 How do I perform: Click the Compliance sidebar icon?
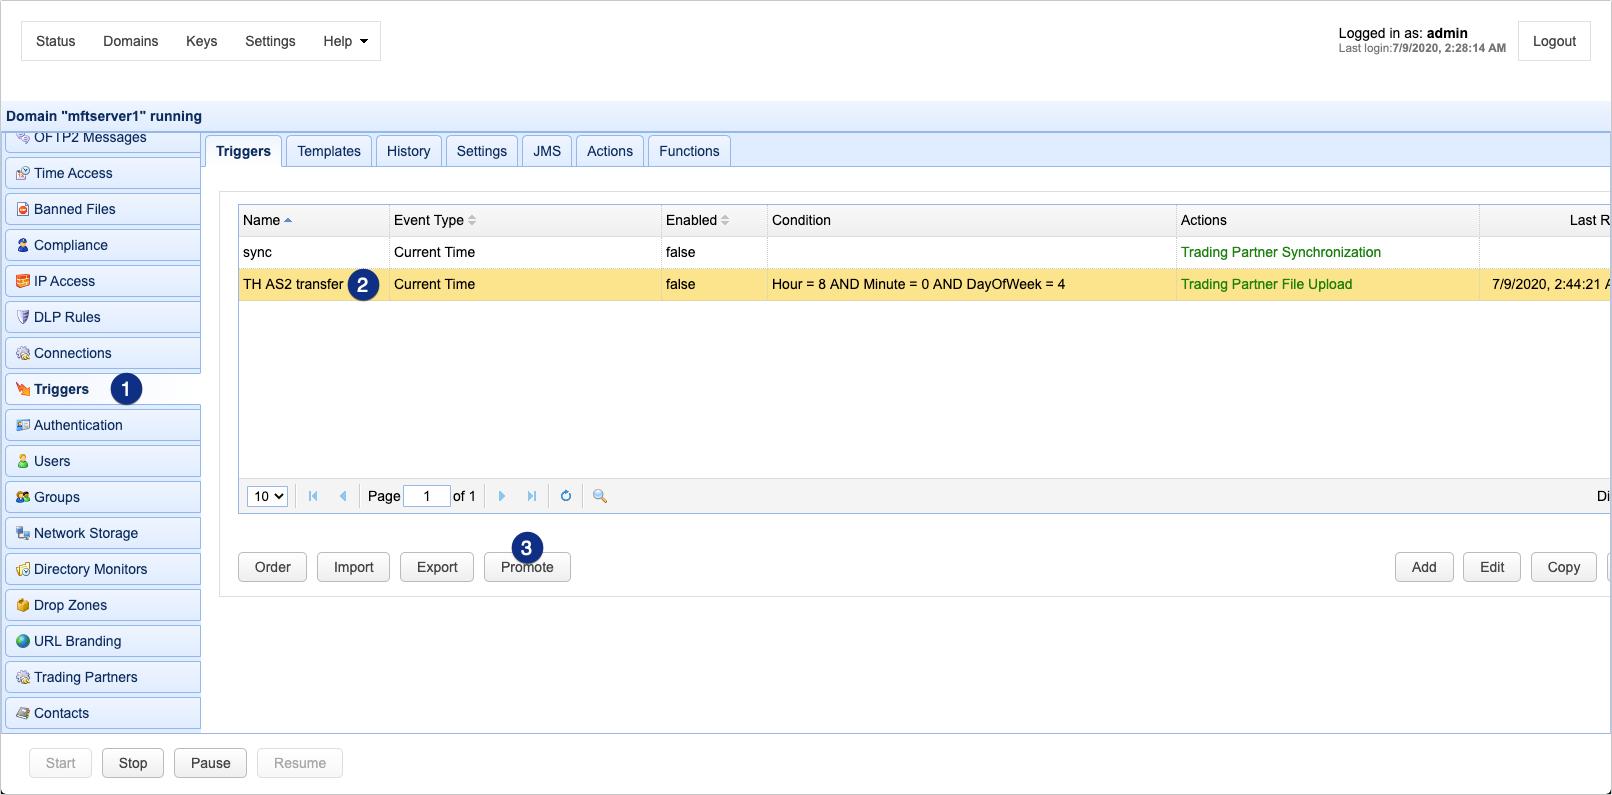point(23,245)
